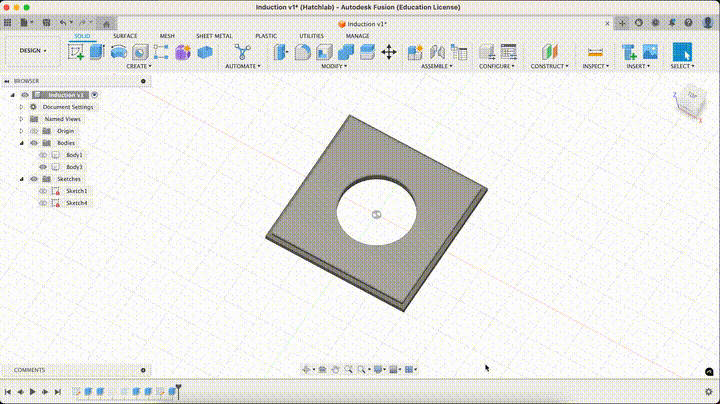720x404 pixels.
Task: Click the Look At navigation icon
Action: click(322, 369)
